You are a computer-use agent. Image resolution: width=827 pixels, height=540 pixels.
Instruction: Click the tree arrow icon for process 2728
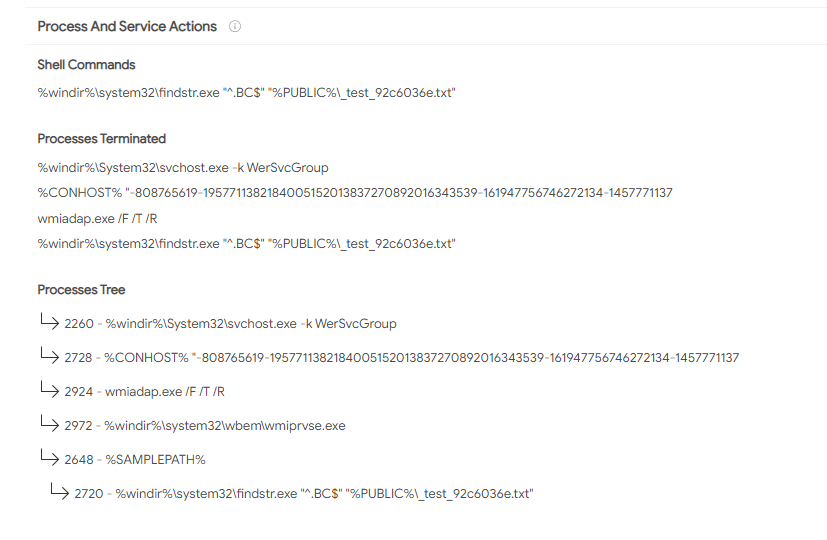pos(49,354)
